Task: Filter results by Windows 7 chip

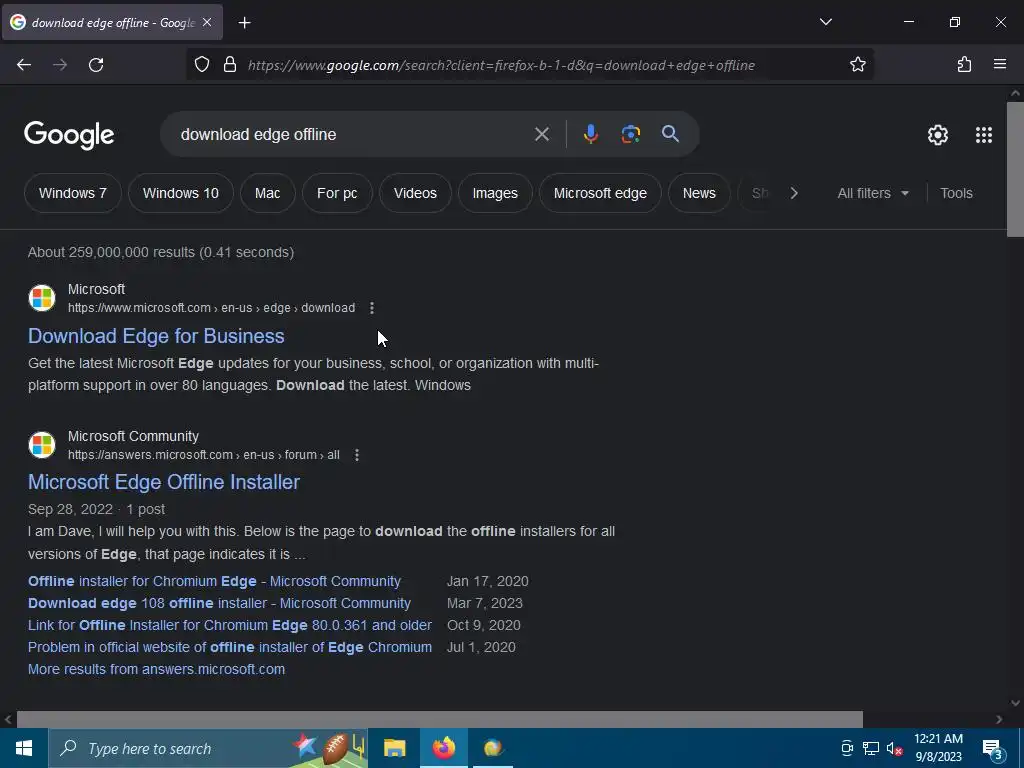Action: point(72,193)
